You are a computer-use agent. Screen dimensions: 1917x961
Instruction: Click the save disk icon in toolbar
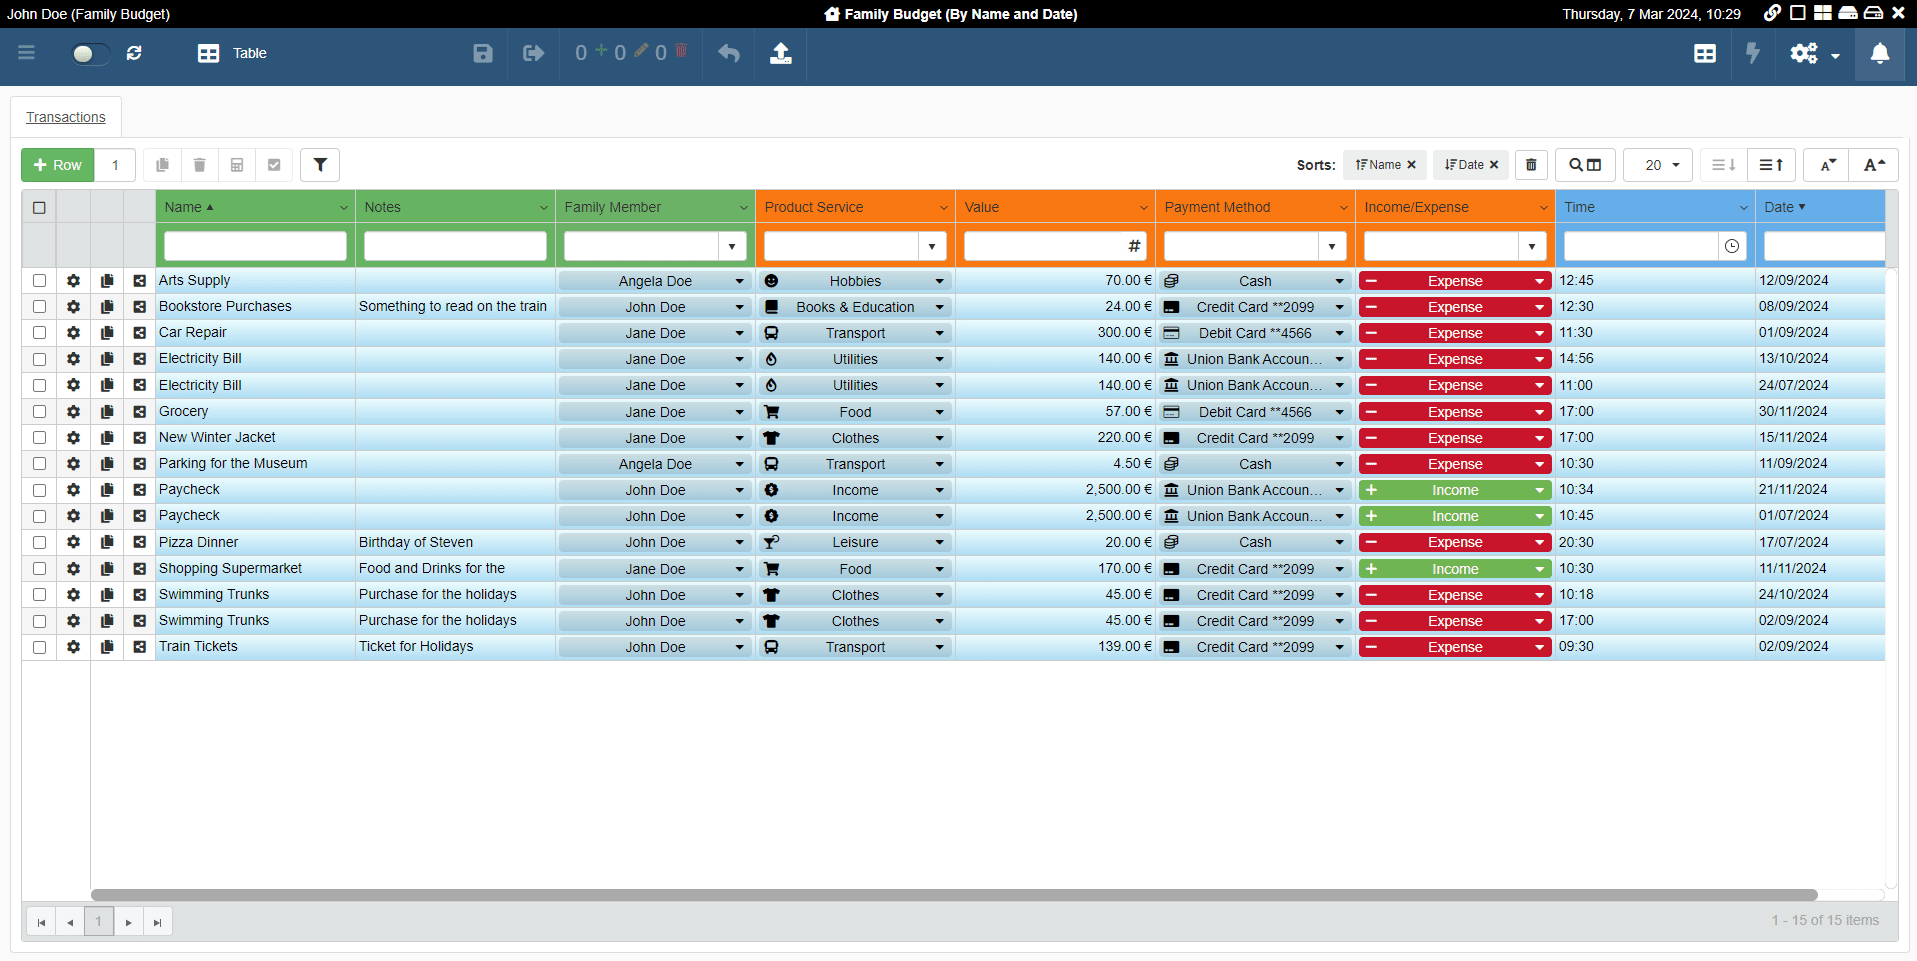483,53
